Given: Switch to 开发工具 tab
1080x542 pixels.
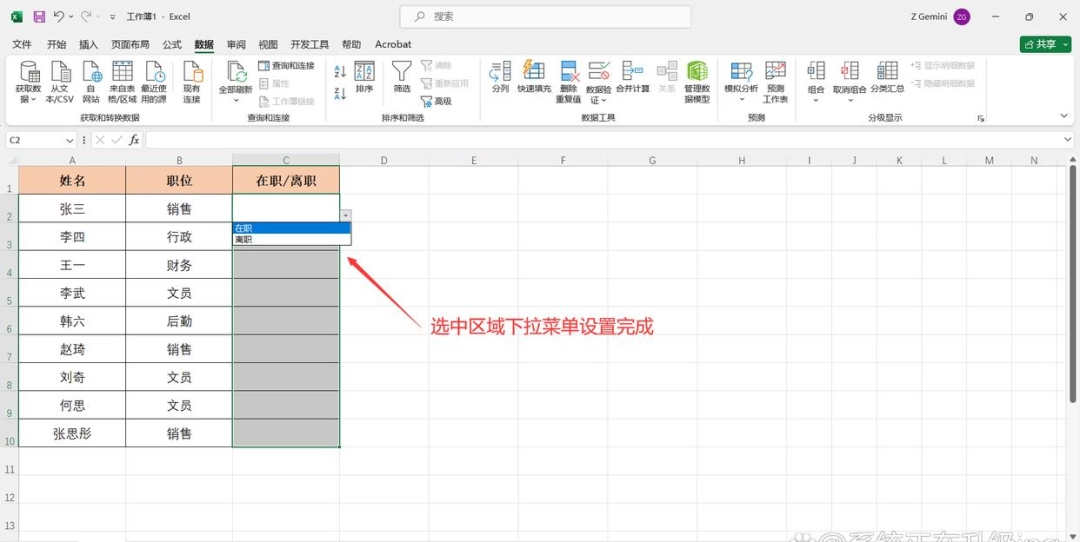Looking at the screenshot, I should click(310, 44).
